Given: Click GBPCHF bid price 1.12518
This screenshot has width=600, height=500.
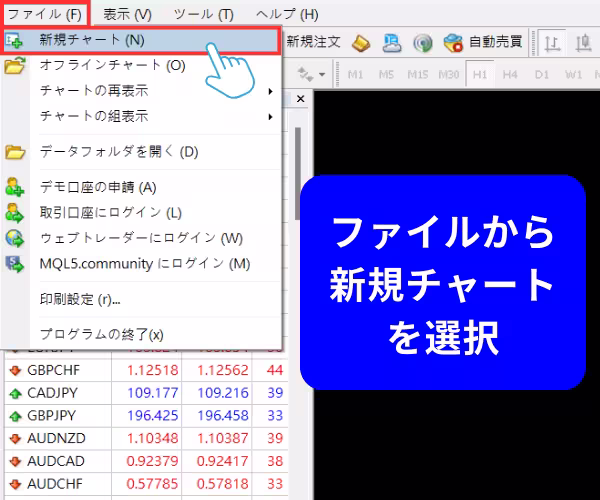Looking at the screenshot, I should pyautogui.click(x=152, y=370).
